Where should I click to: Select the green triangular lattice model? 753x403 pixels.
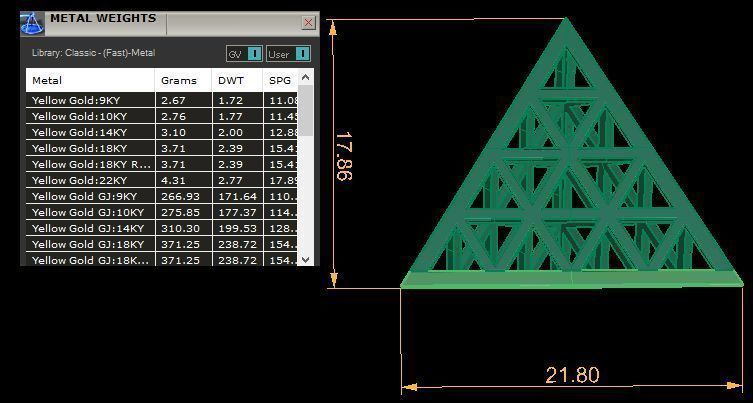pos(570,154)
